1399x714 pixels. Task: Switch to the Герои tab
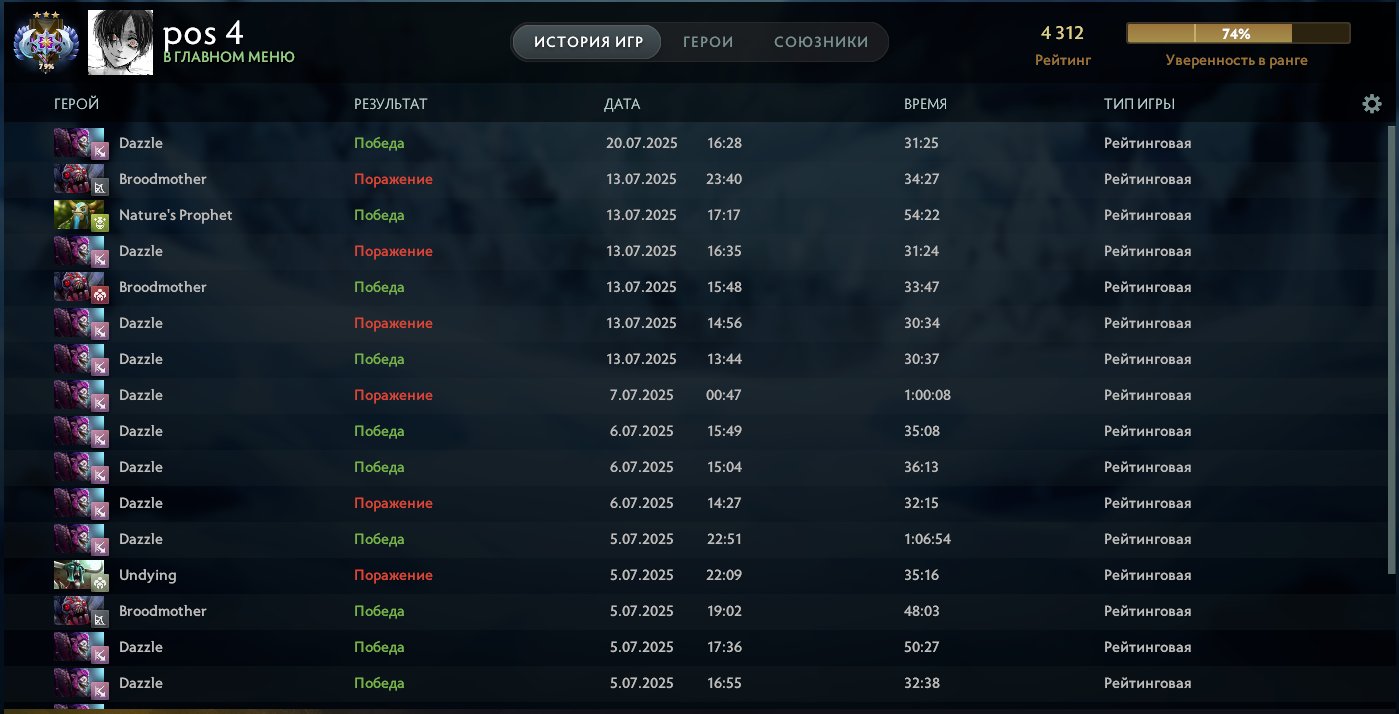[708, 43]
